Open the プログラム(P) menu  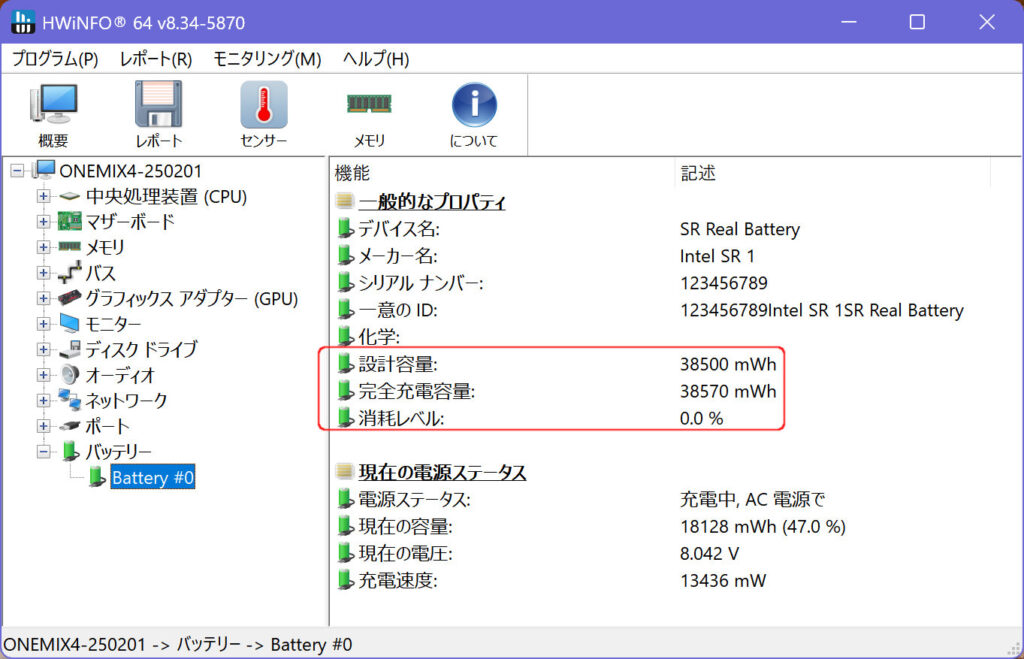tap(55, 59)
